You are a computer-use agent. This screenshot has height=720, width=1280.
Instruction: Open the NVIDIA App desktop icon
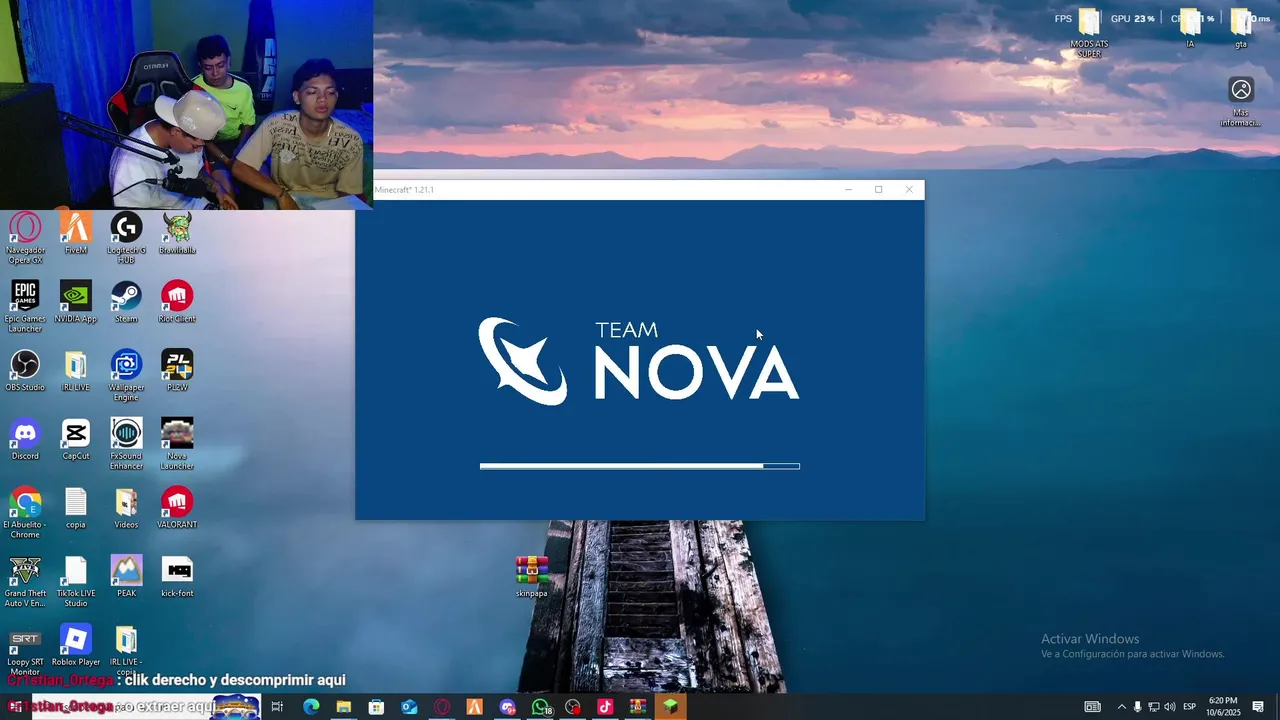click(76, 302)
